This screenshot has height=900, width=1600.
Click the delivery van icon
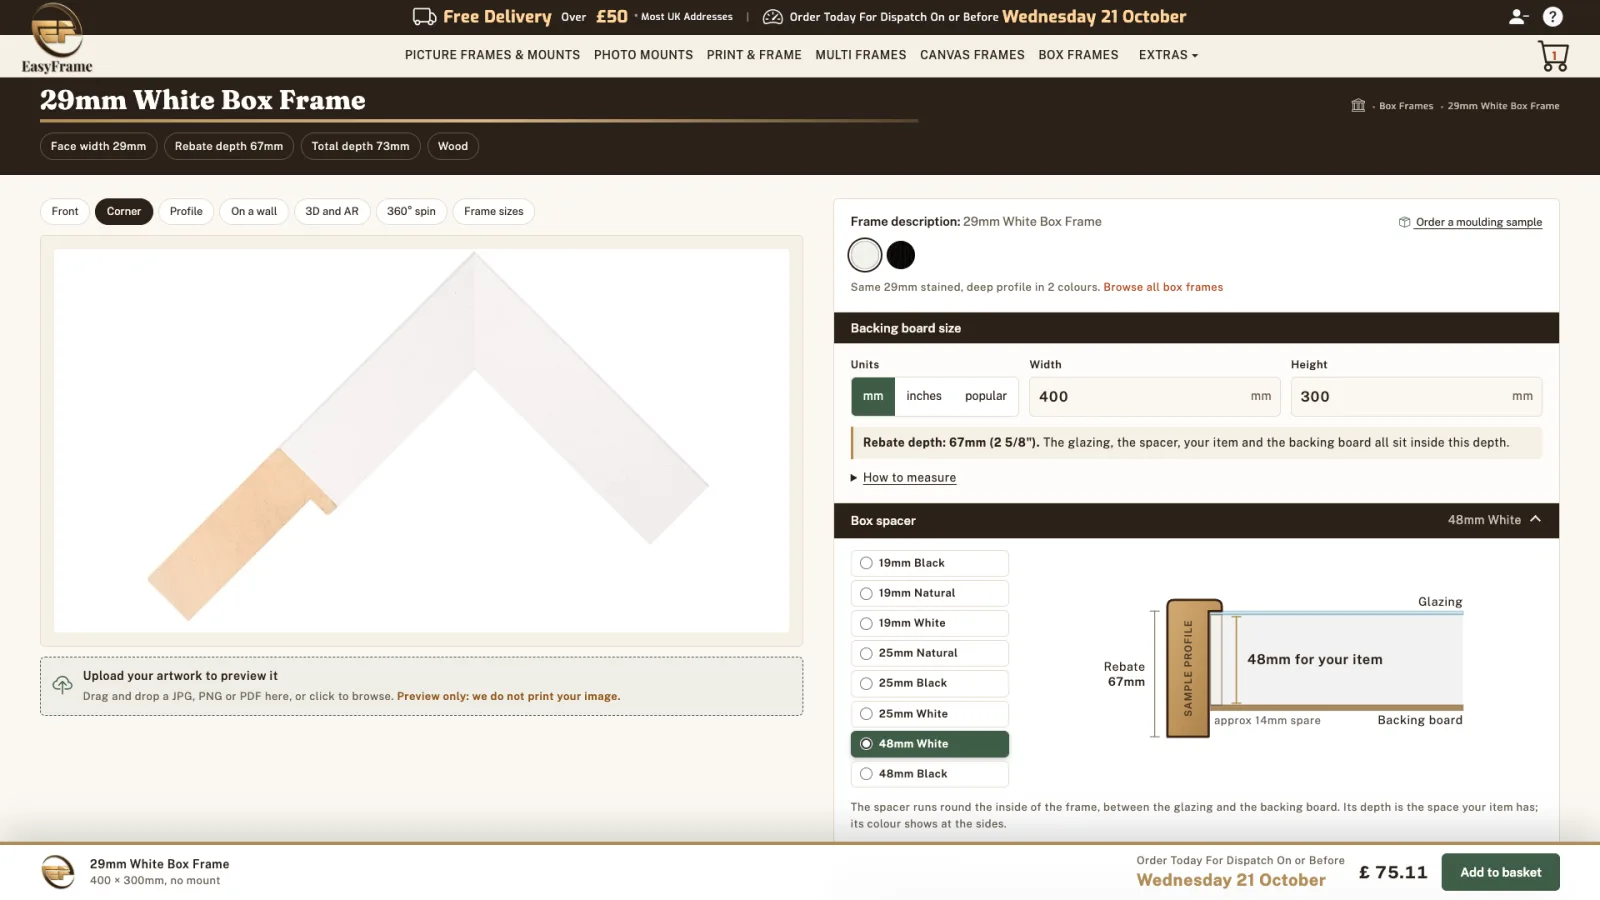tap(424, 16)
